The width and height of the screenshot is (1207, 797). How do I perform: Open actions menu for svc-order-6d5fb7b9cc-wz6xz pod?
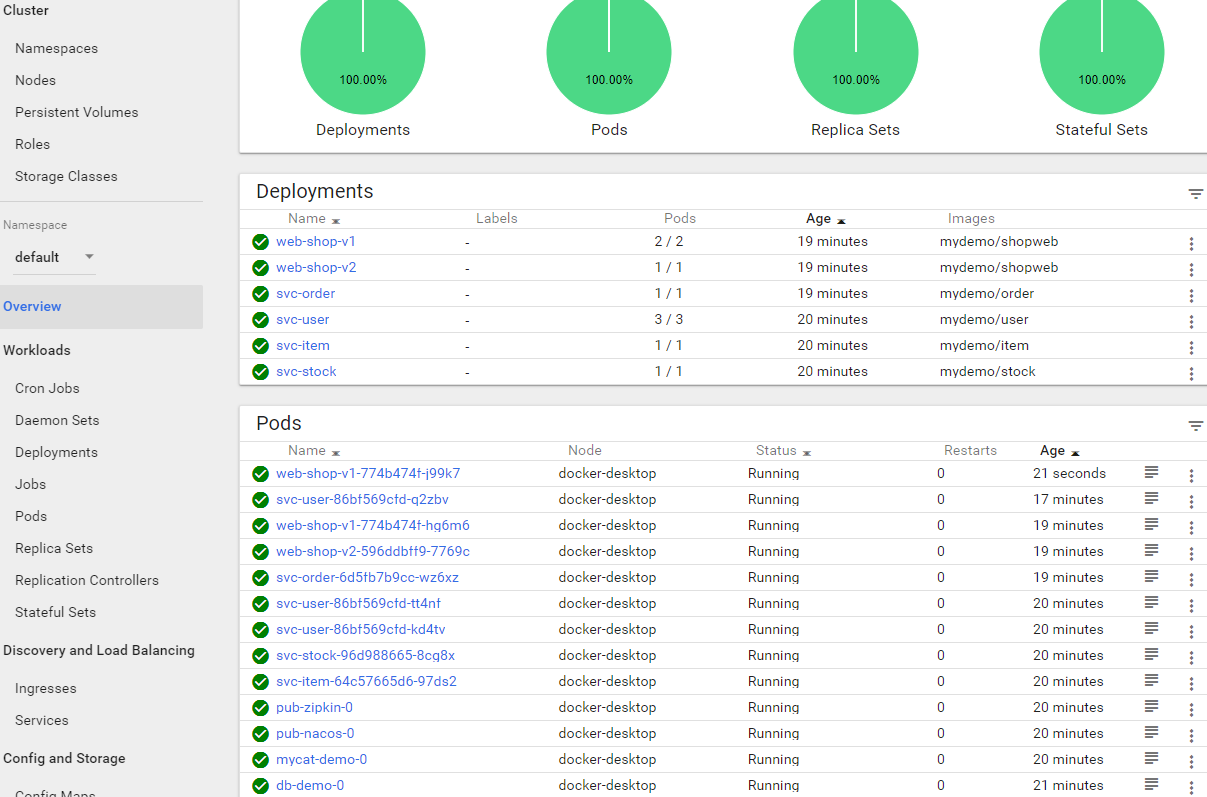1191,579
